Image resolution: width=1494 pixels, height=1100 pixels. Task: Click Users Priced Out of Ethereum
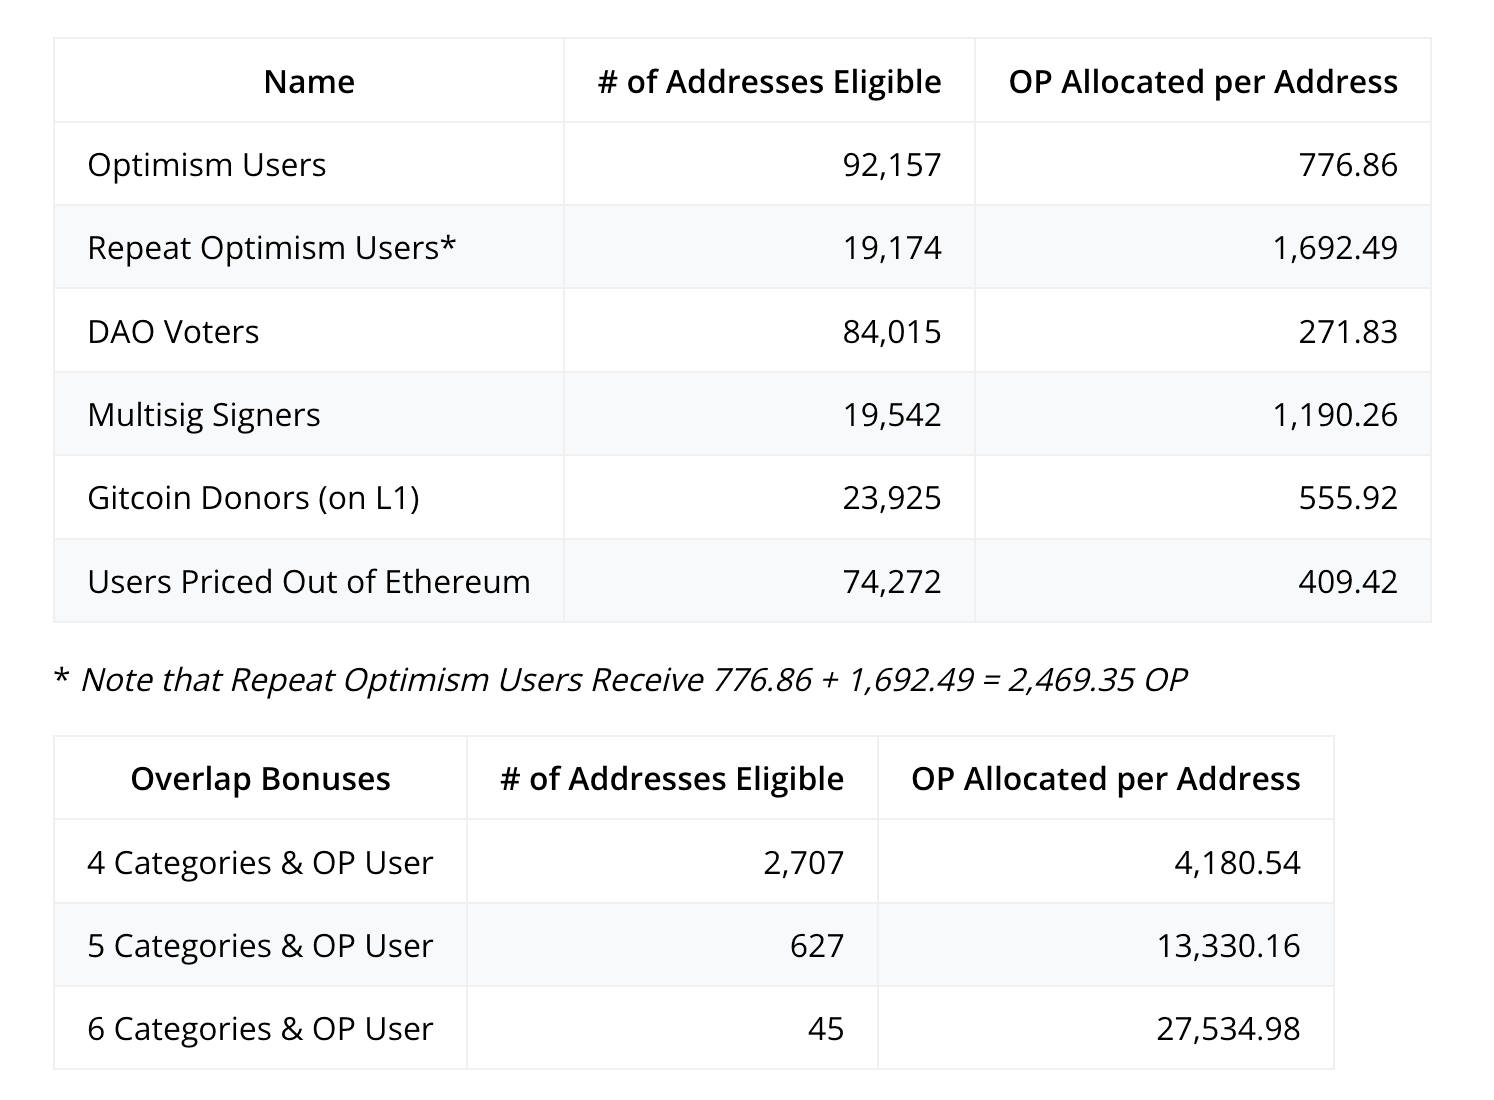click(309, 582)
